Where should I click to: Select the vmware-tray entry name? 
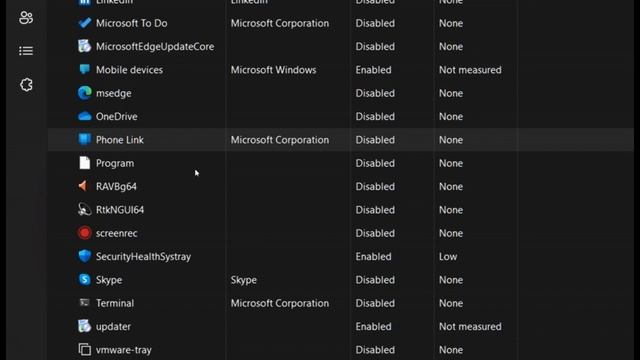tap(124, 350)
